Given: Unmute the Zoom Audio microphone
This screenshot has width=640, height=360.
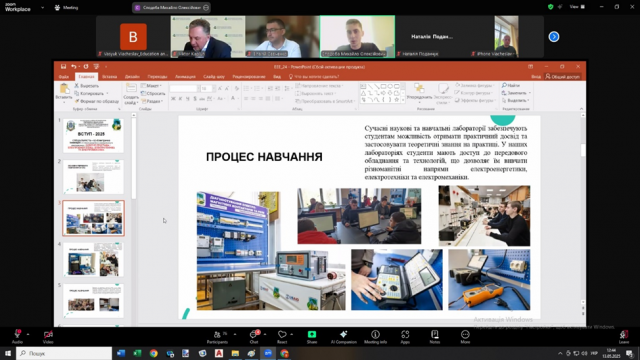Looking at the screenshot, I should pyautogui.click(x=17, y=337).
